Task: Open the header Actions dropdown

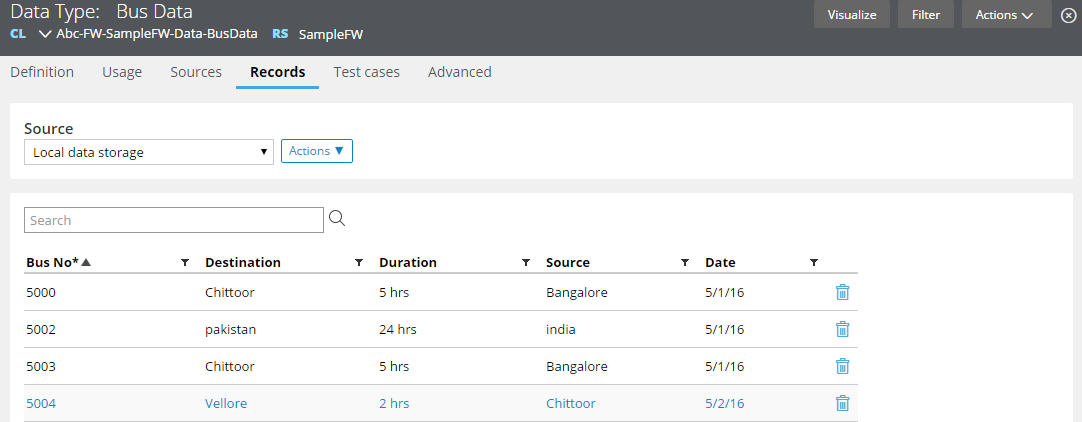Action: coord(1005,15)
